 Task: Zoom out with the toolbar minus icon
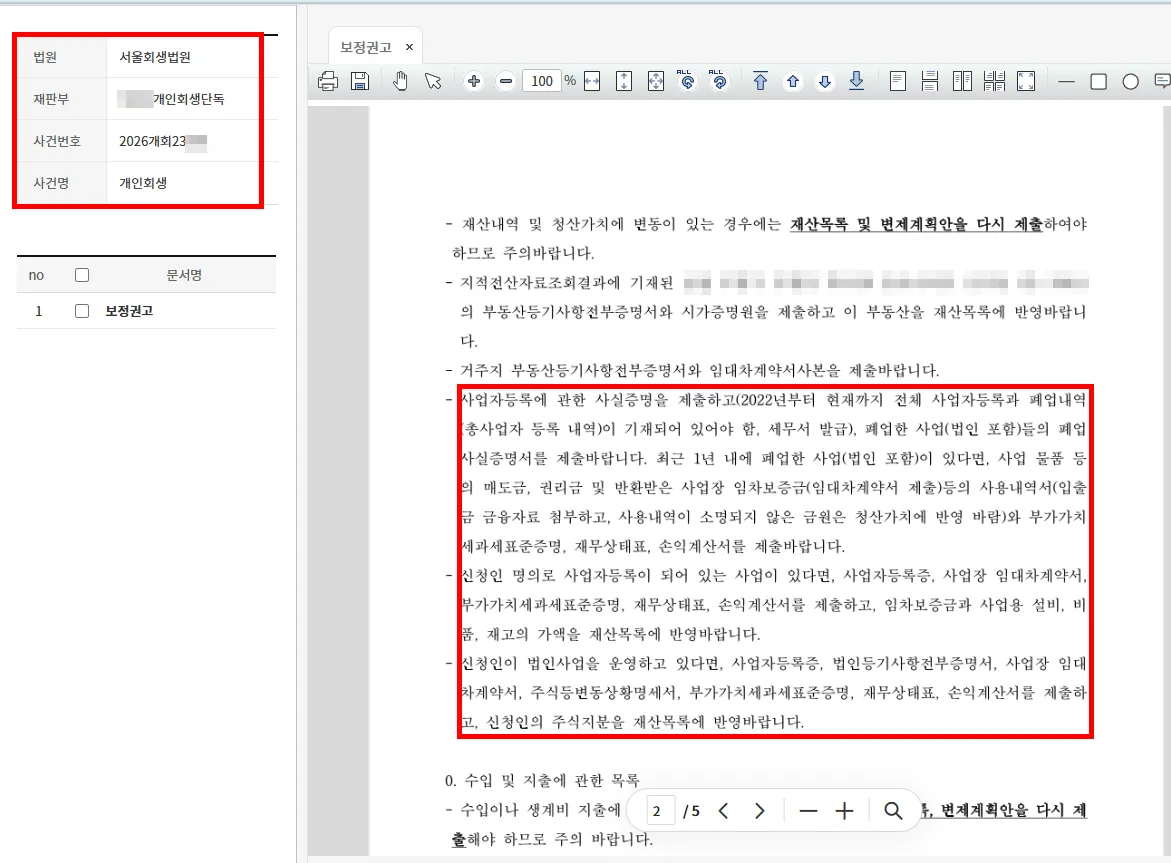(x=506, y=81)
